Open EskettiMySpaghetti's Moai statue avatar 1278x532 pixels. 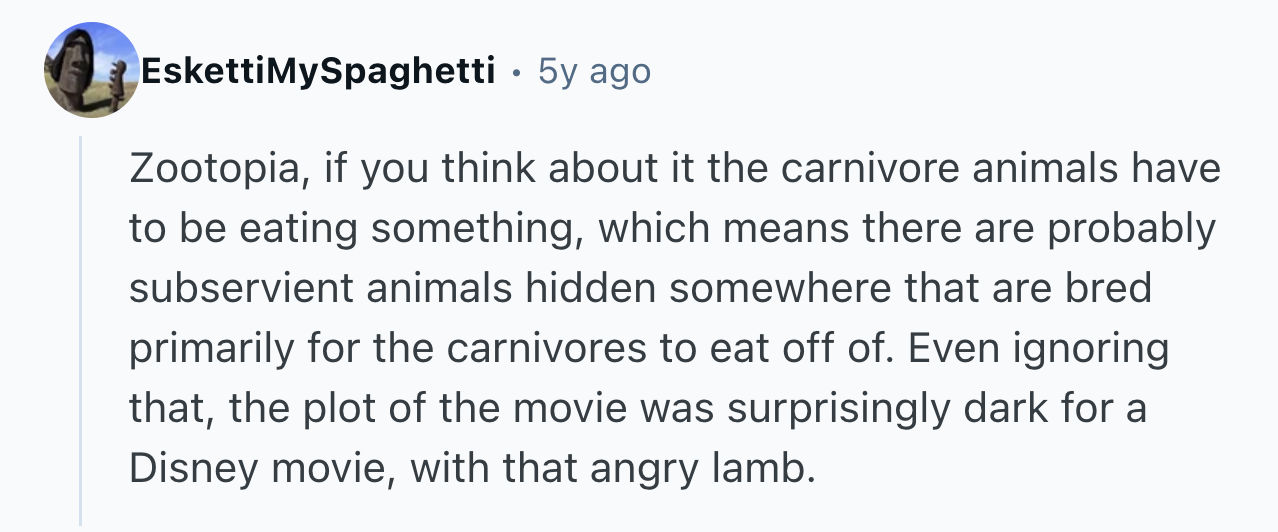point(91,71)
